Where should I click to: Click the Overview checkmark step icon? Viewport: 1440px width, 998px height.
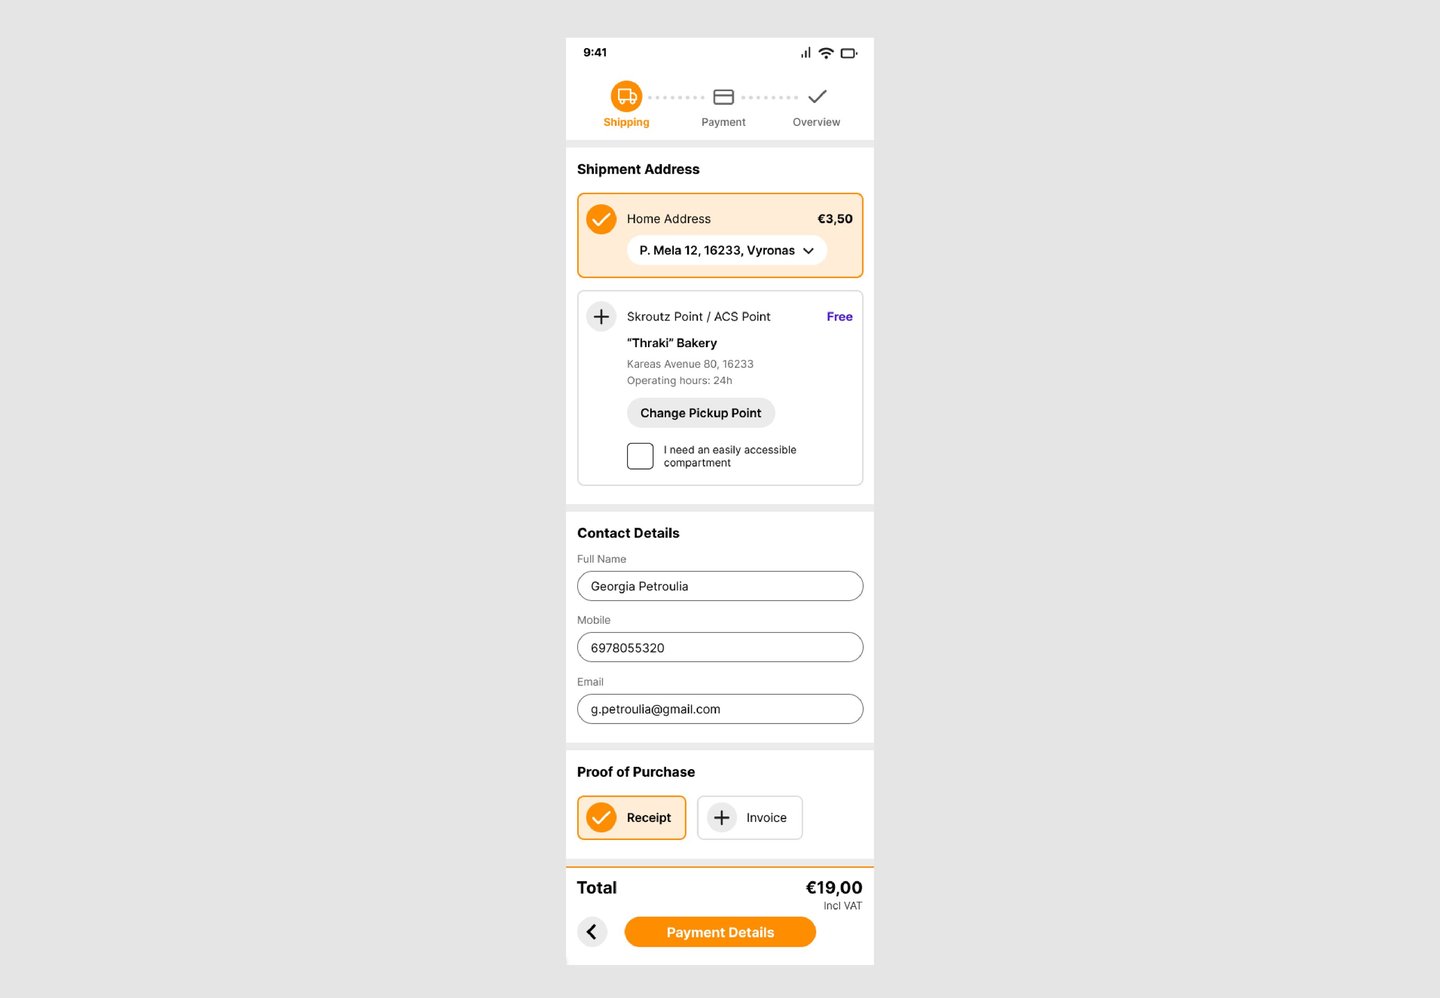tap(817, 97)
